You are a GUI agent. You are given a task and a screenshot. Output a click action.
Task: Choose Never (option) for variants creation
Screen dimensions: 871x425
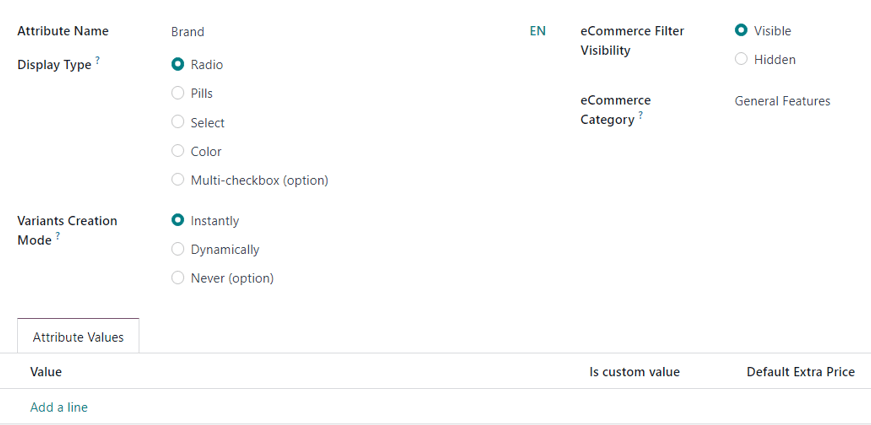pos(178,279)
